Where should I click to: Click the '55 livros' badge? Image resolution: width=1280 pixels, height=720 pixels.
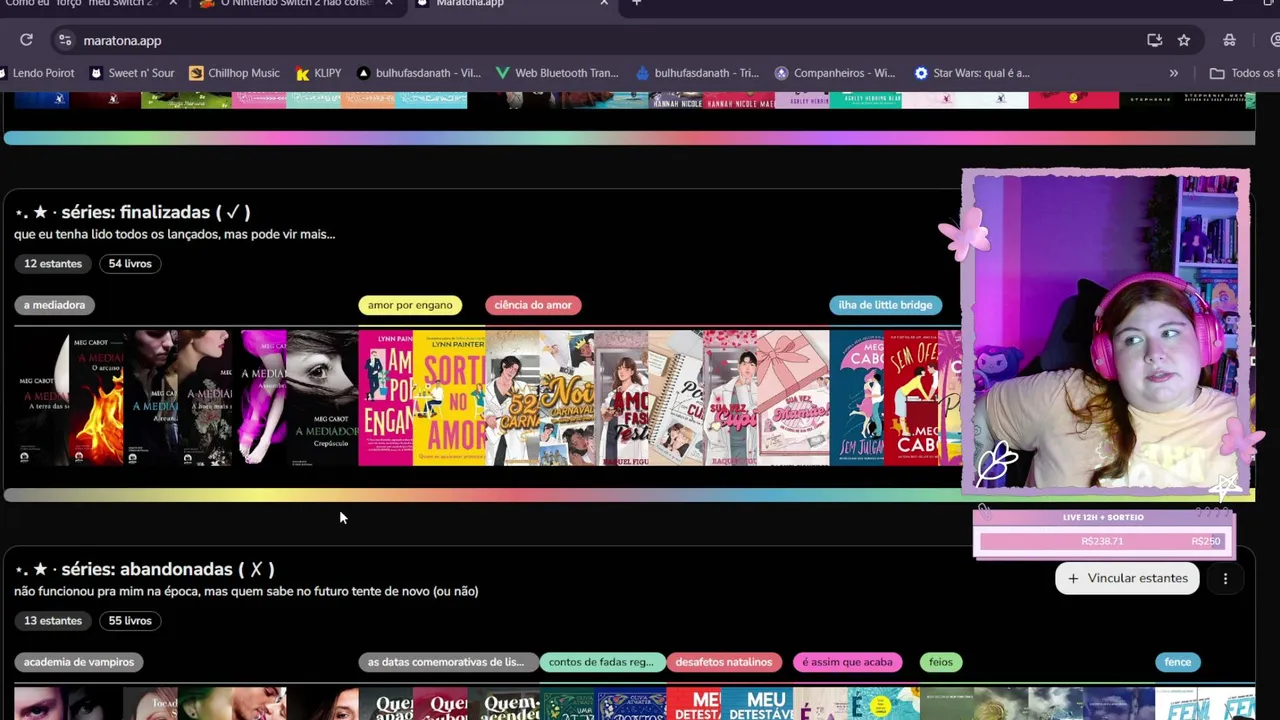(130, 621)
